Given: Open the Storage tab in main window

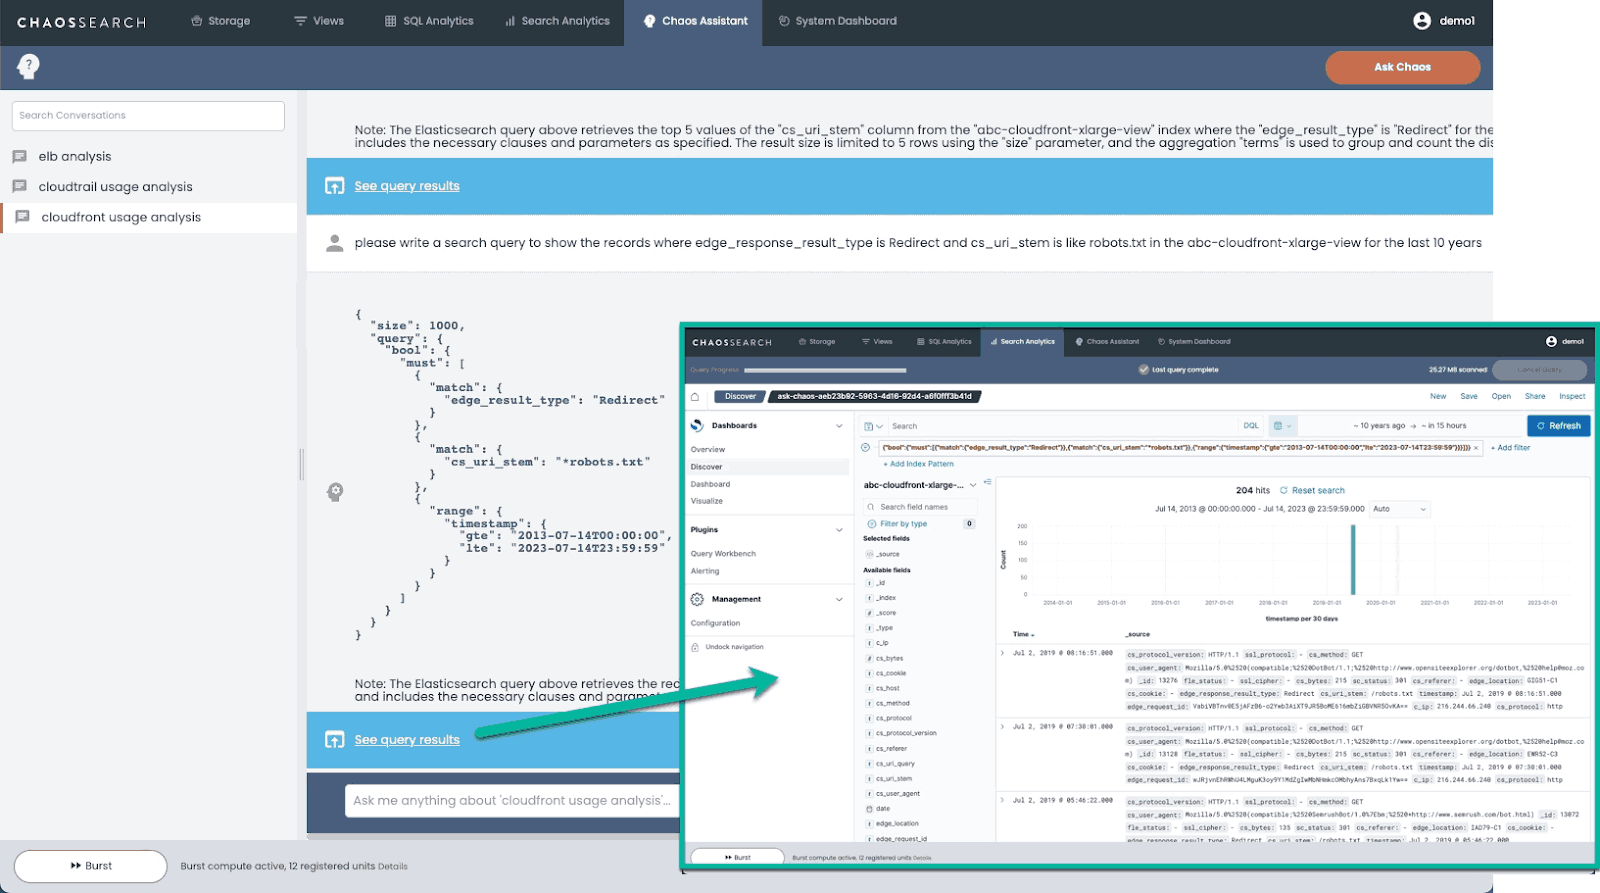Looking at the screenshot, I should 220,21.
